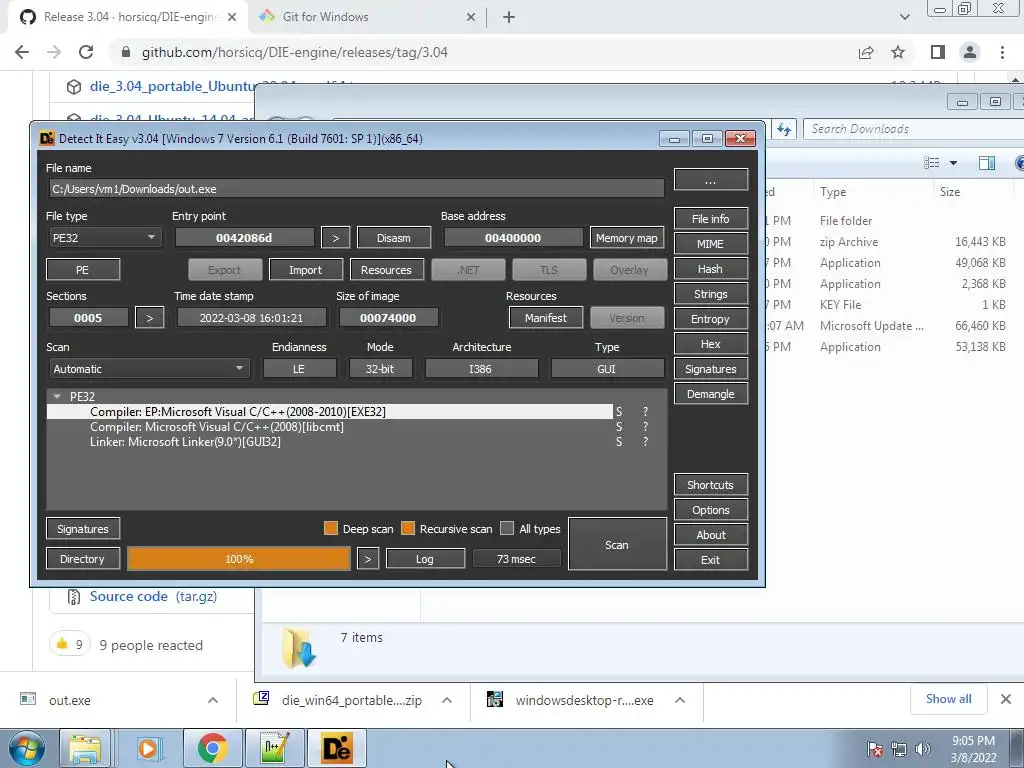Open Notepad++ from the taskbar
The image size is (1024, 768).
pyautogui.click(x=274, y=748)
